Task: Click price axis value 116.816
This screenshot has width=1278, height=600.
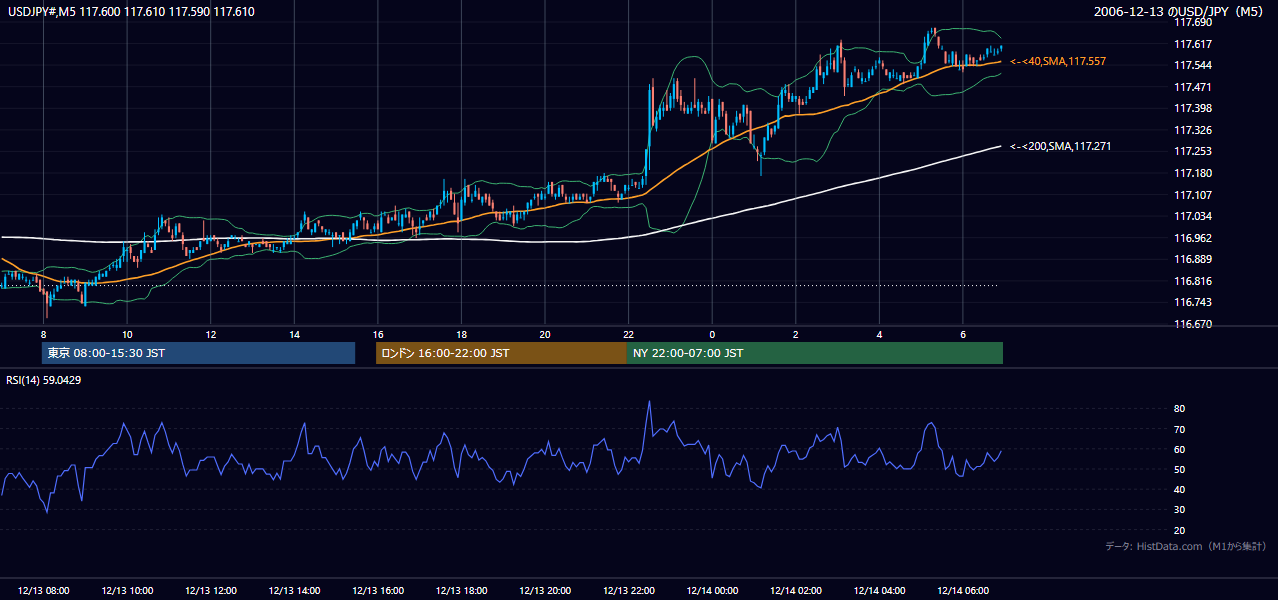Action: coord(1193,281)
